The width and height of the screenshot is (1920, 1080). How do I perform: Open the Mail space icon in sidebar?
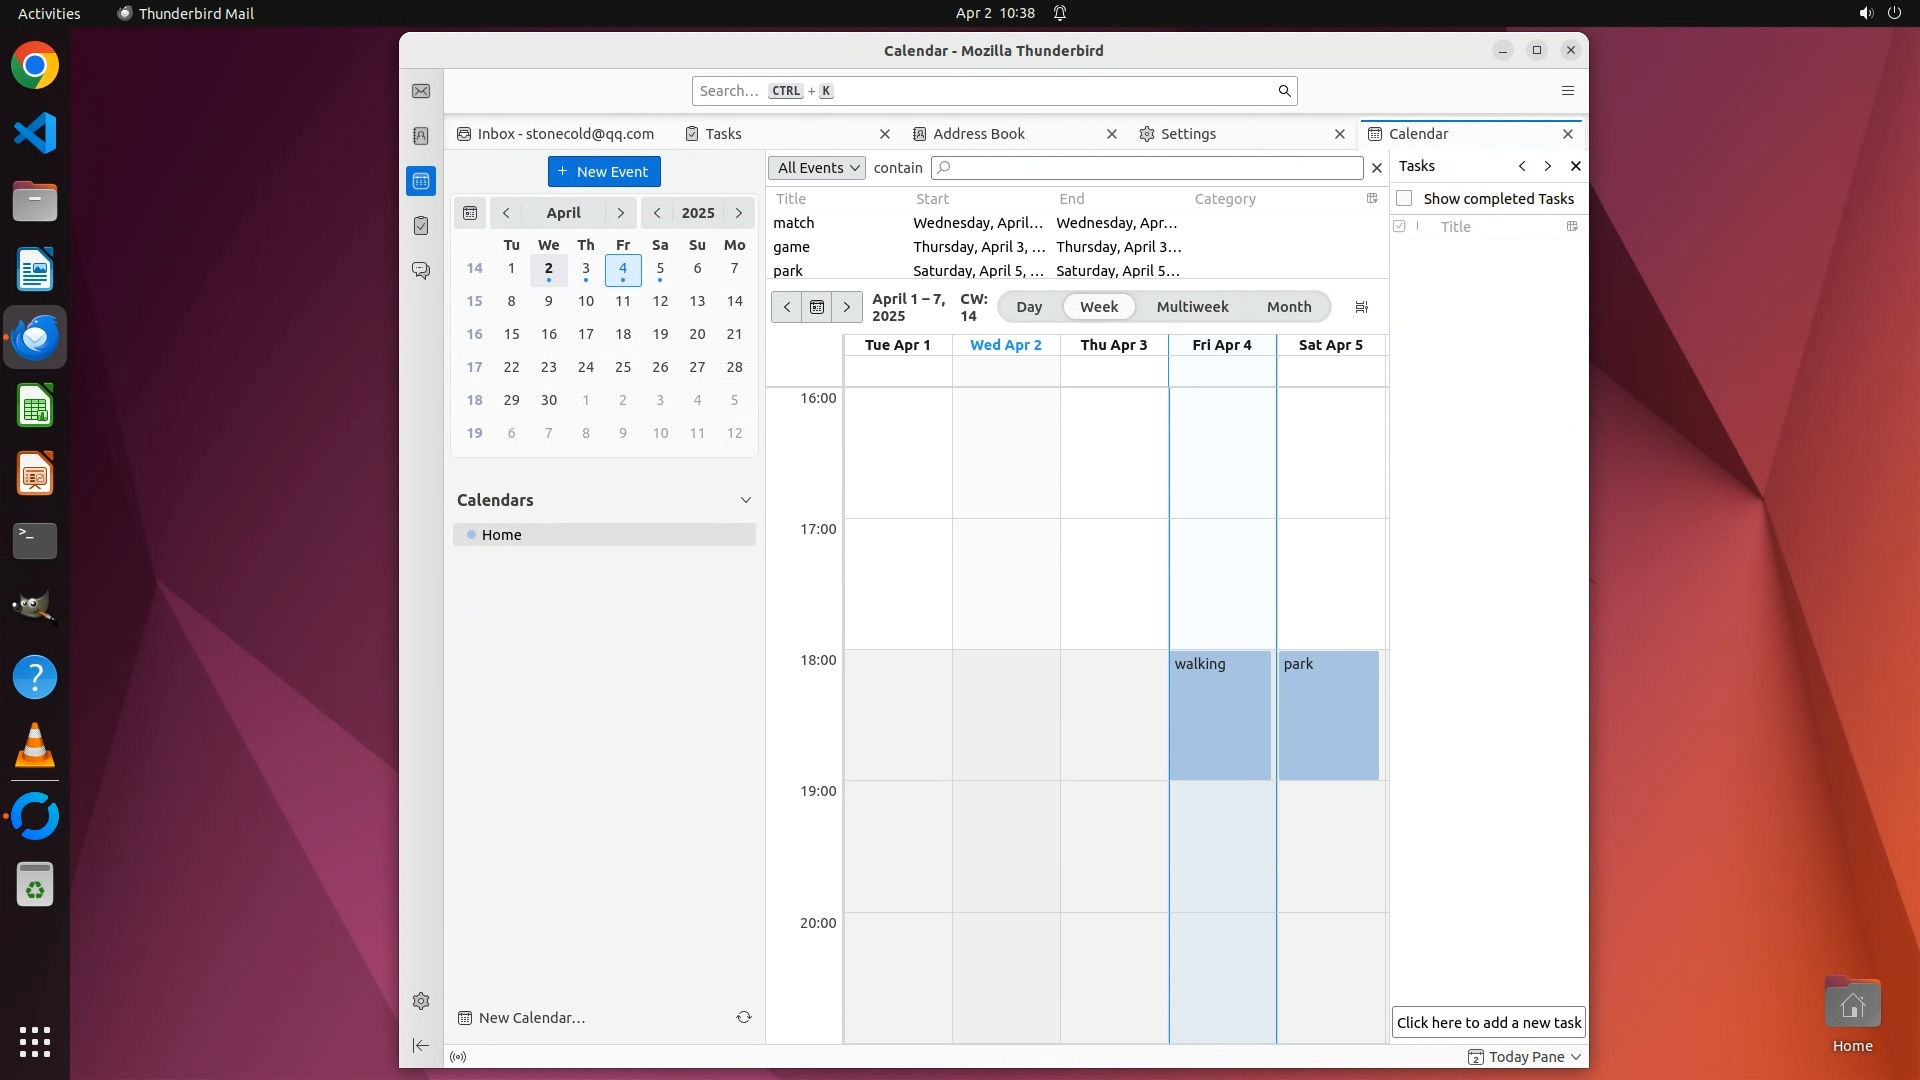421,91
